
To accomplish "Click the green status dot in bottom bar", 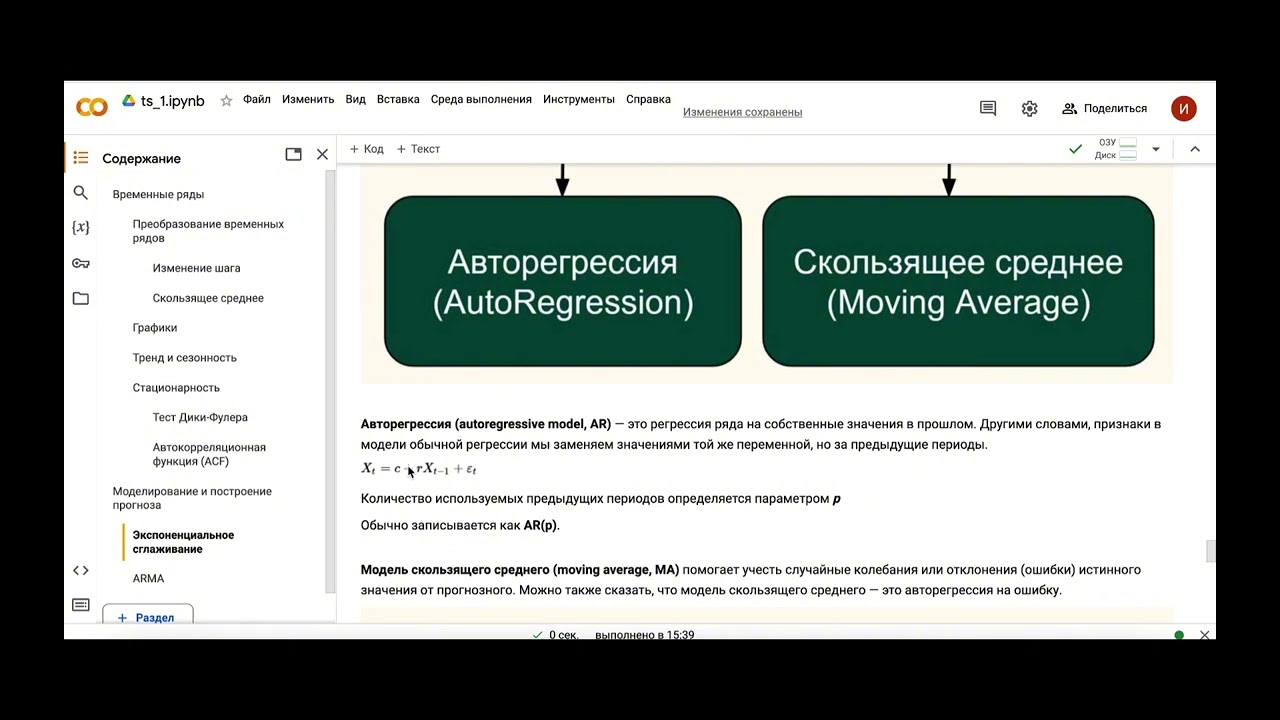I will coord(1179,635).
